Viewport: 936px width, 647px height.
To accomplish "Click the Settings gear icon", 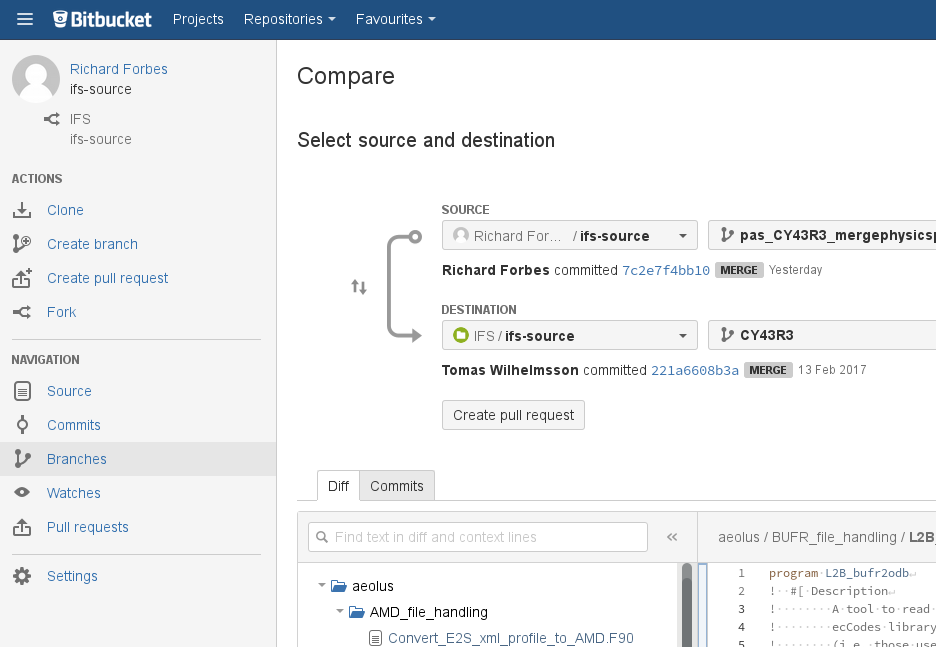I will (22, 576).
